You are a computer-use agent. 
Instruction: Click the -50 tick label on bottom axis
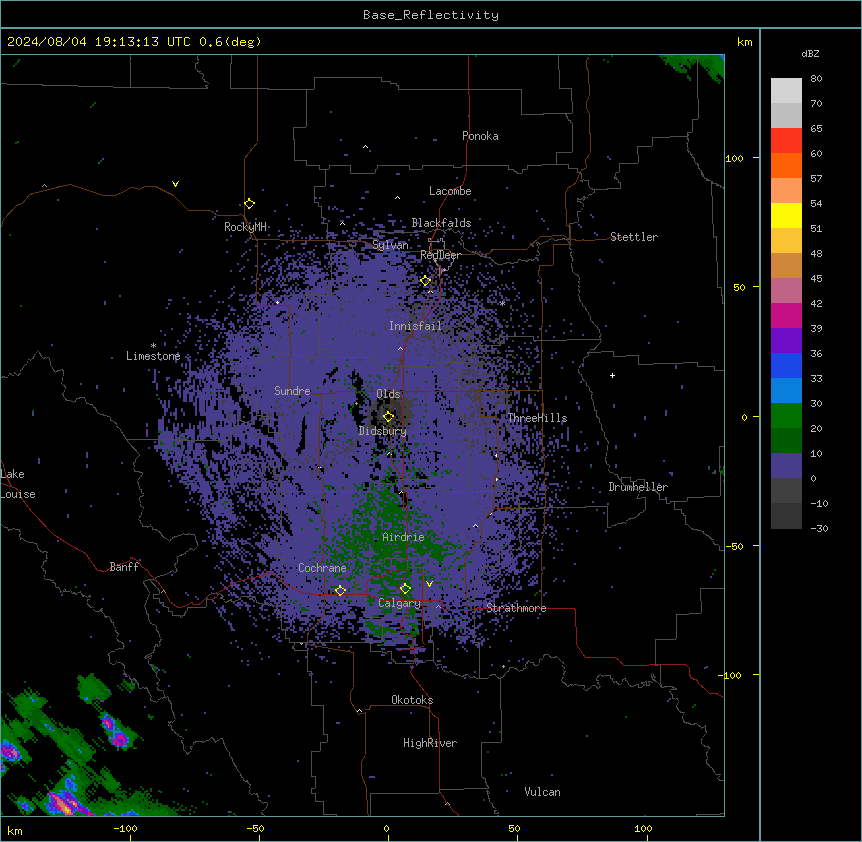tap(255, 828)
